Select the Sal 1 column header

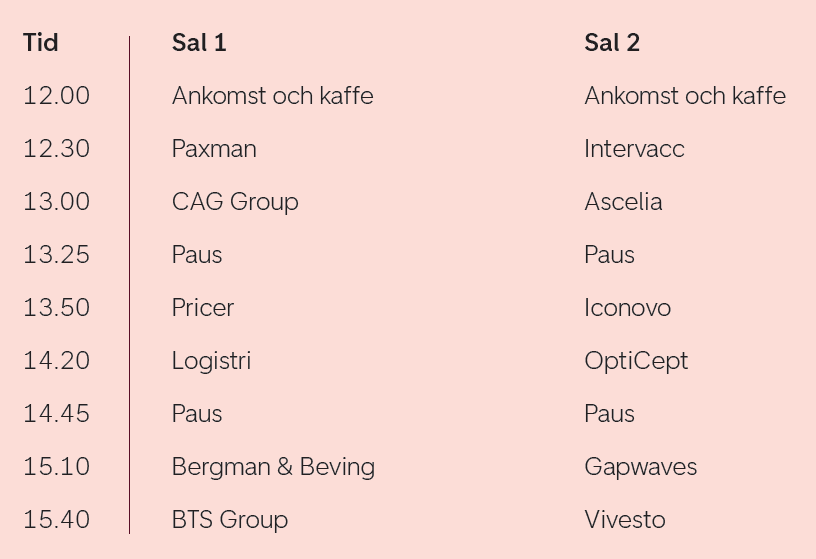[199, 43]
